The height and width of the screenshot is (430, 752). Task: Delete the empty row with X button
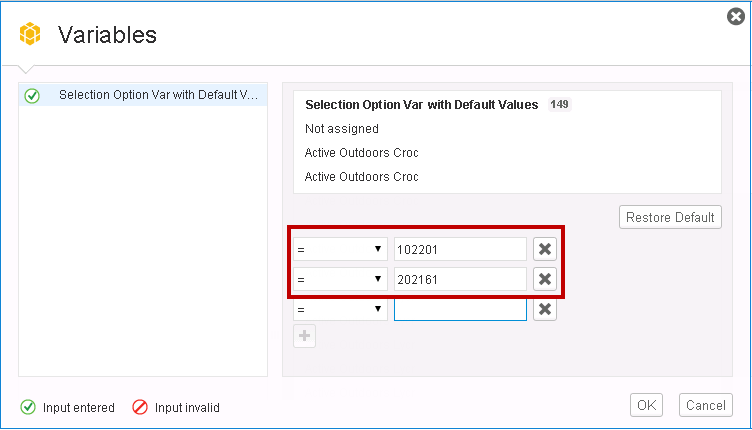pyautogui.click(x=545, y=309)
